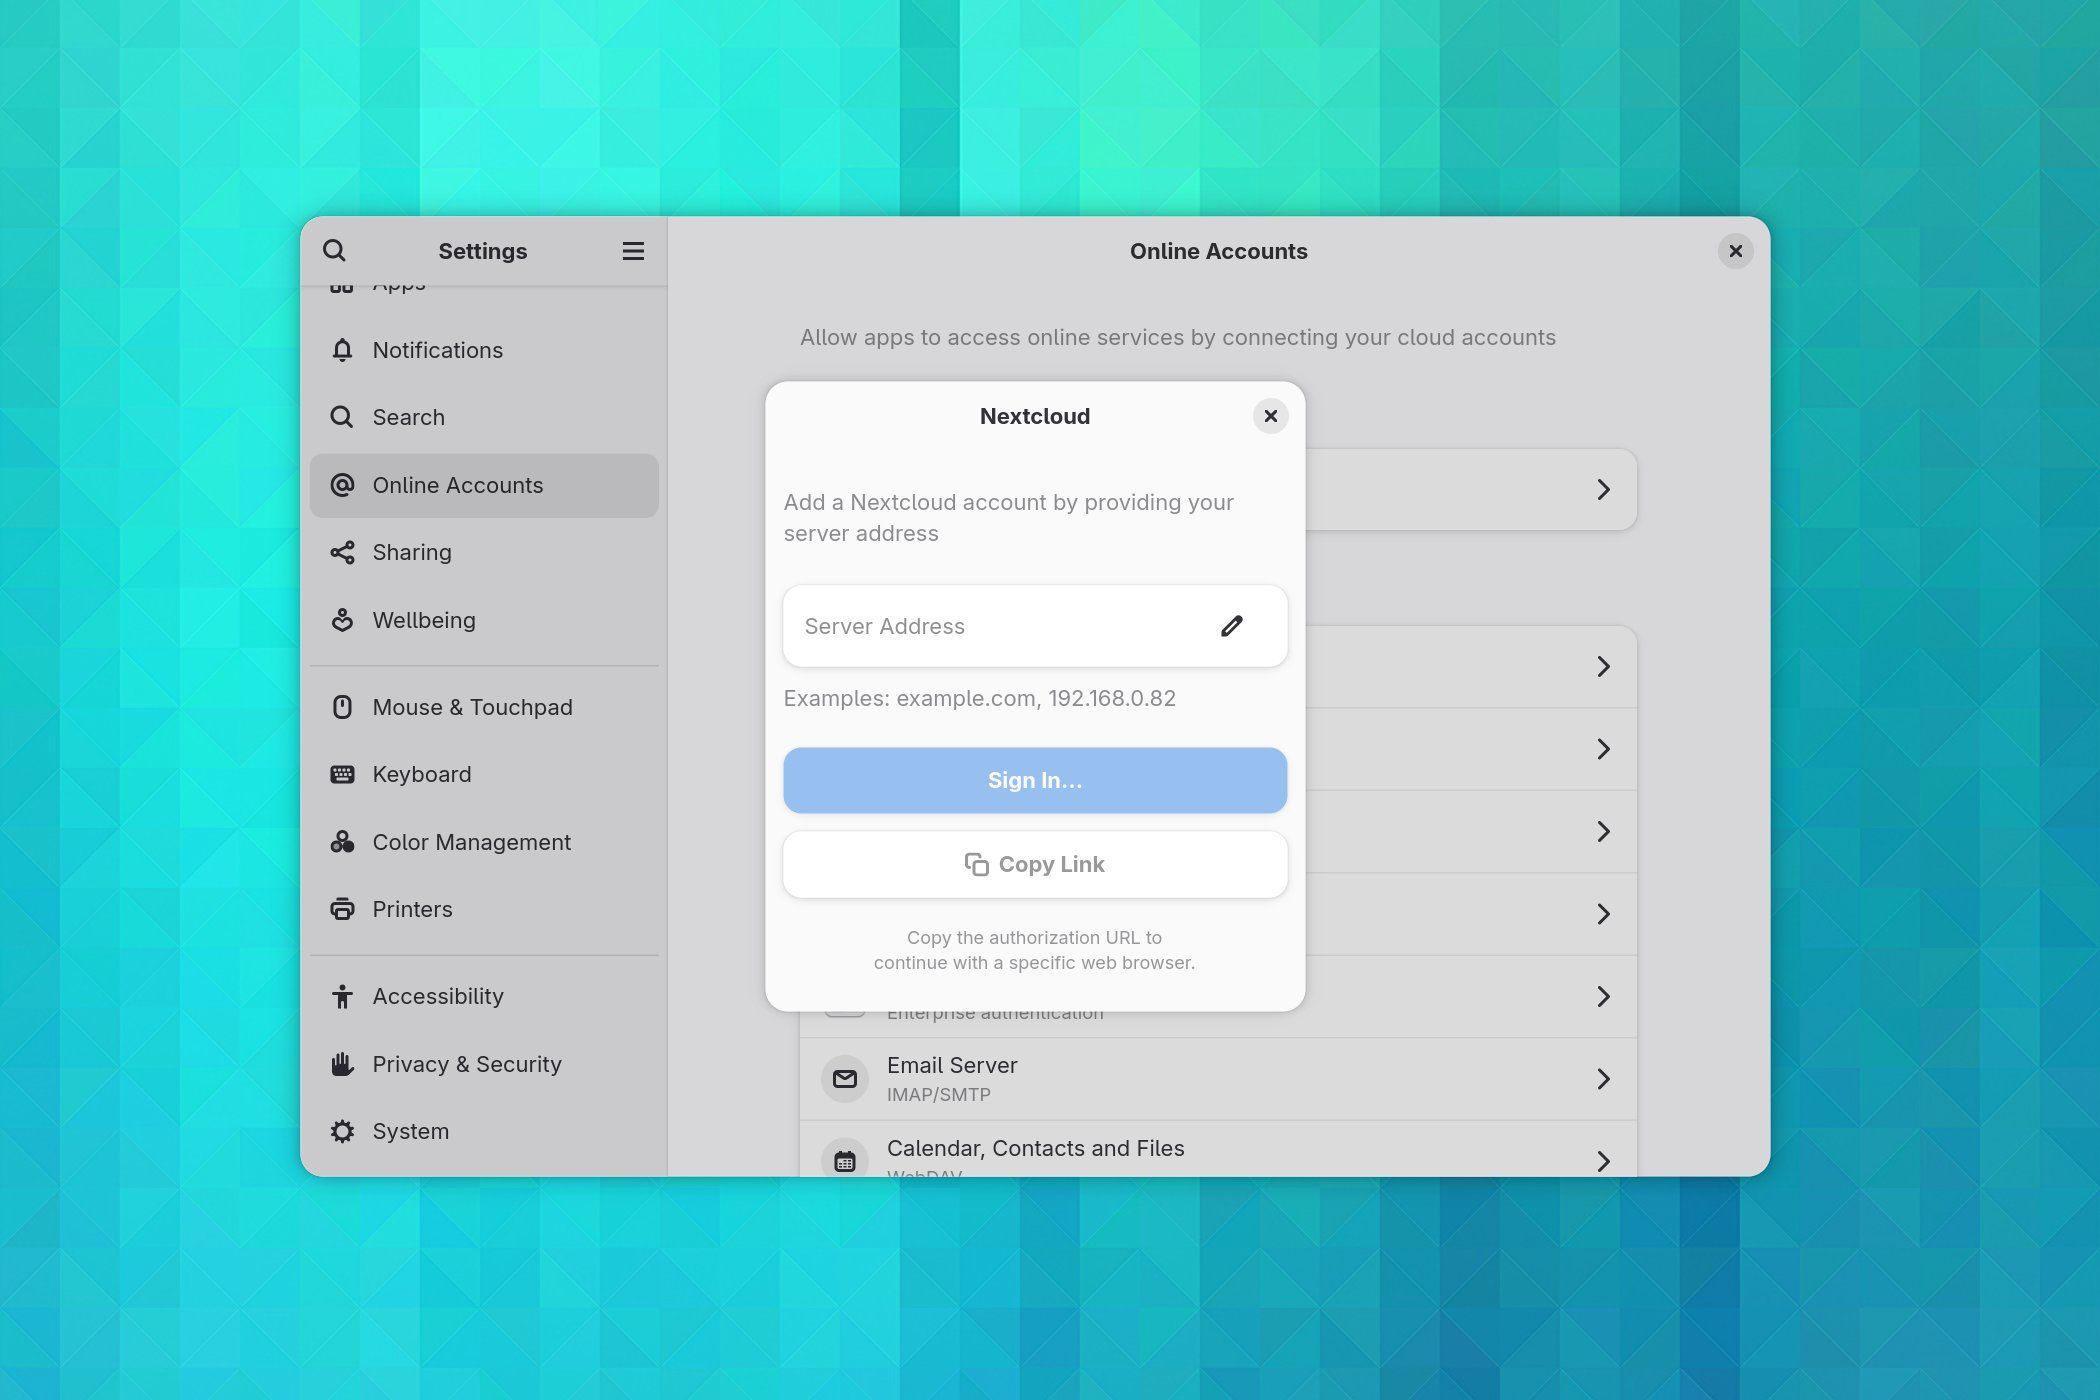Select Keyboard in the sidebar
Viewport: 2100px width, 1400px height.
coord(484,774)
